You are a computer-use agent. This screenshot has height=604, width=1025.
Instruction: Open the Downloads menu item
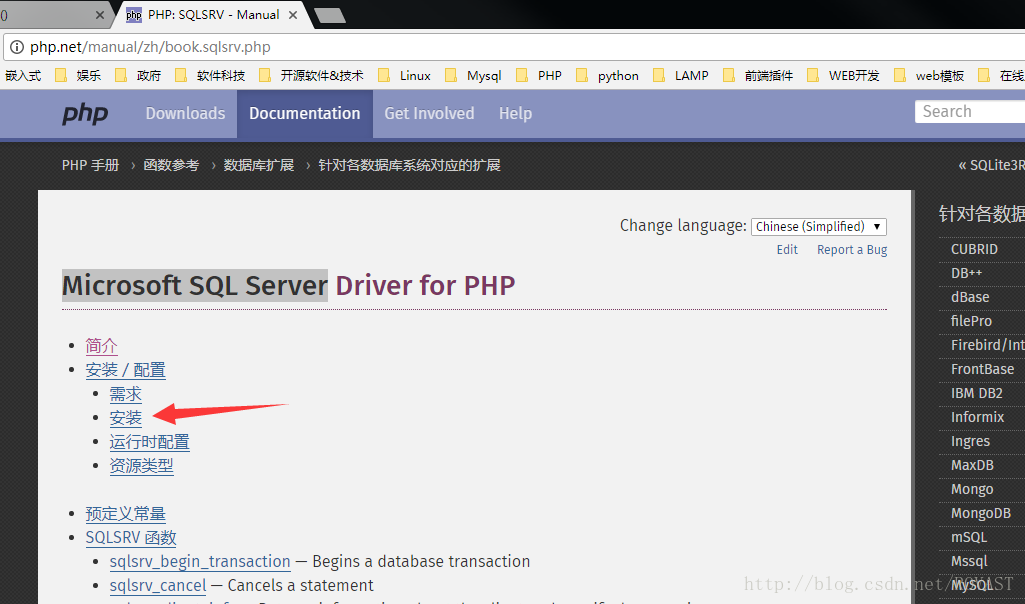[185, 114]
